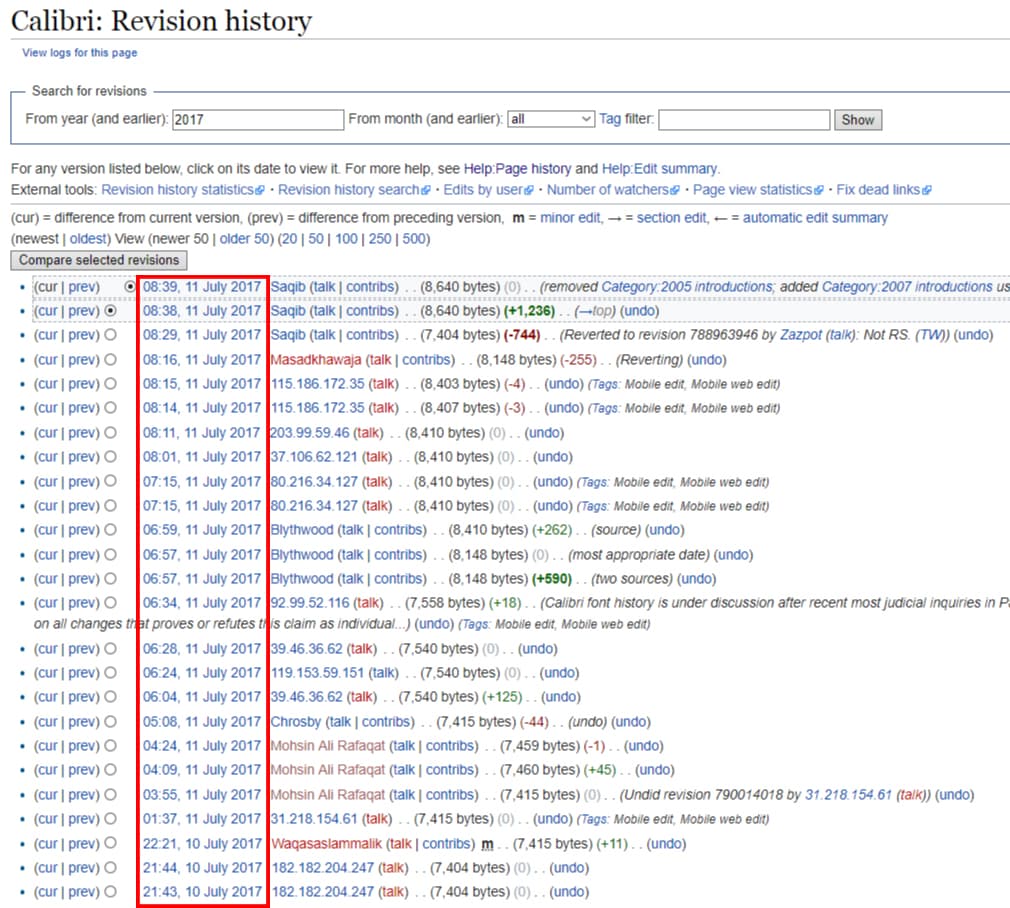Open Revision history search external tool

click(x=354, y=190)
